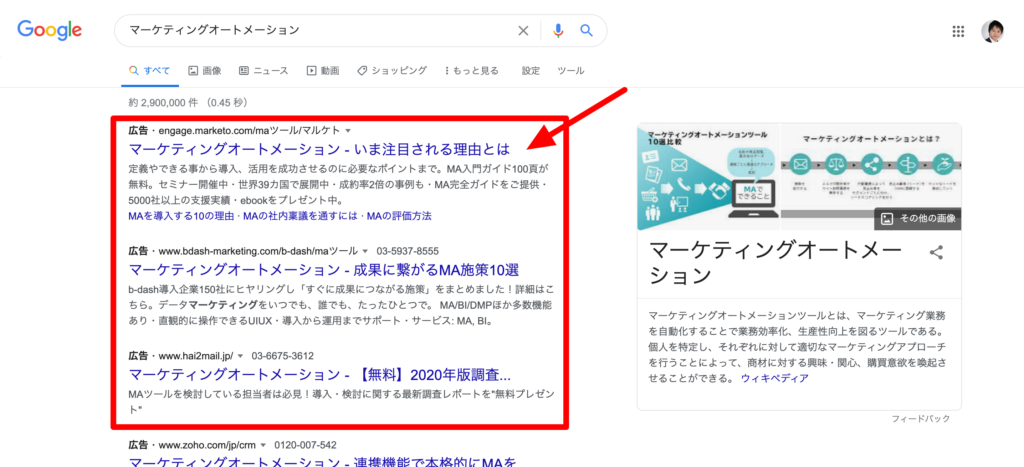Click phone number 0120-007-542
The image size is (1024, 467).
[306, 445]
